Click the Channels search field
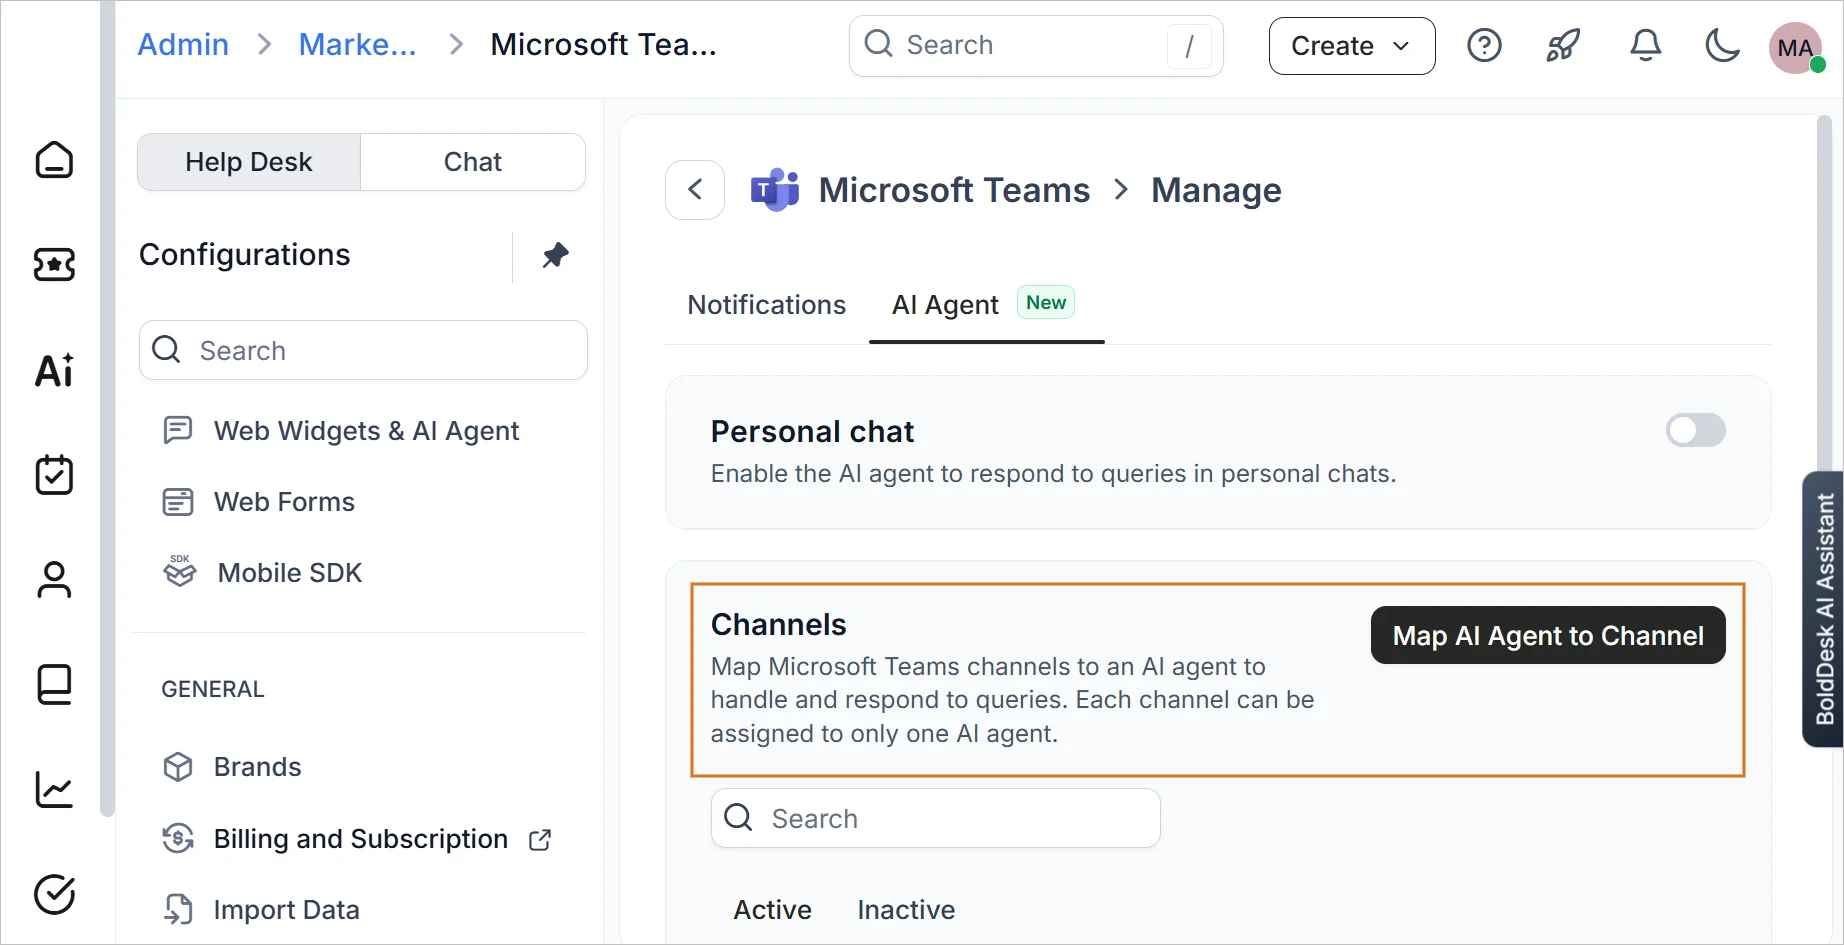This screenshot has width=1844, height=945. [936, 818]
